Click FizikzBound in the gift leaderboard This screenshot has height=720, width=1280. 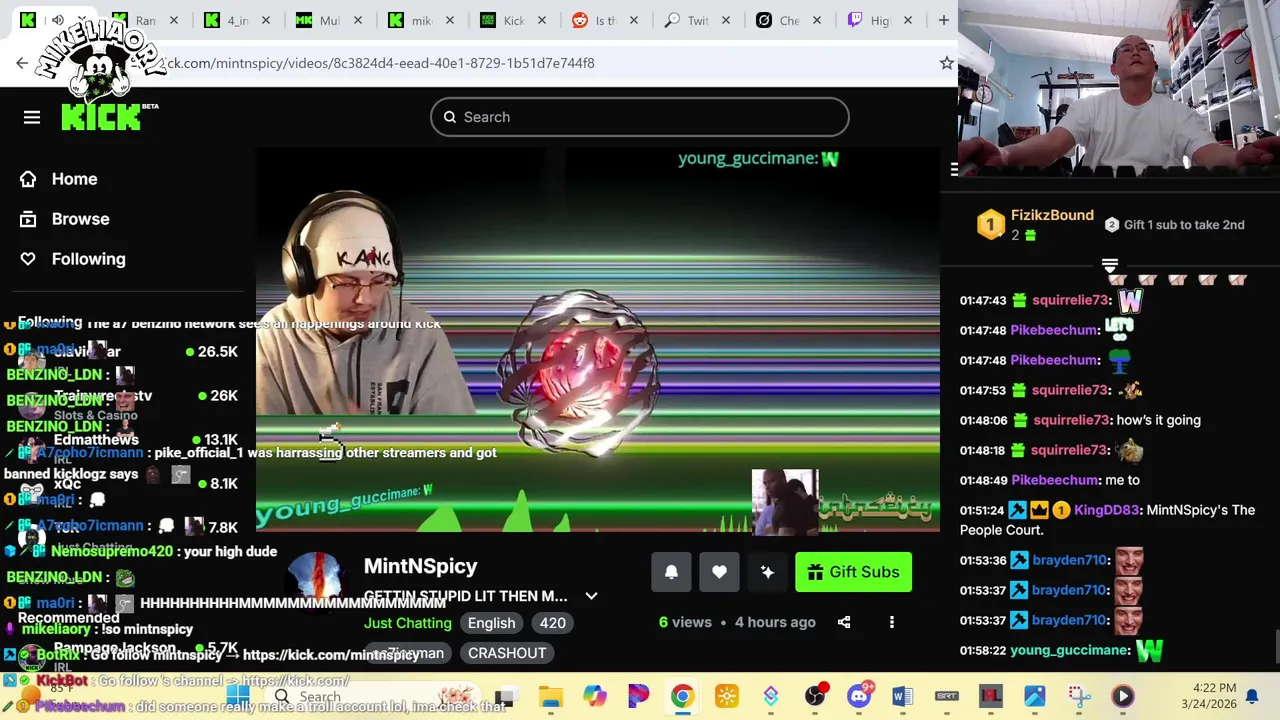[x=1052, y=215]
